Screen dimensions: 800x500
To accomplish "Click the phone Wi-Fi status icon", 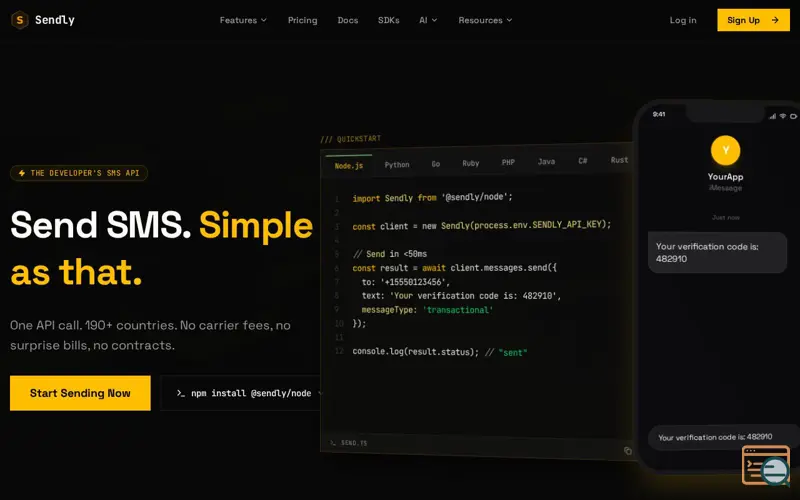I will (x=783, y=116).
